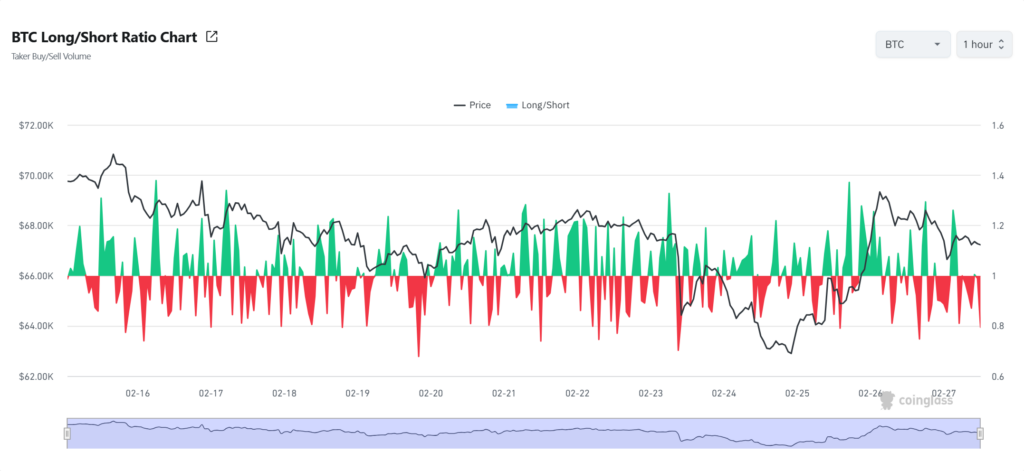Click the middle of the range overview strip
The image size is (1024, 471).
(523, 433)
